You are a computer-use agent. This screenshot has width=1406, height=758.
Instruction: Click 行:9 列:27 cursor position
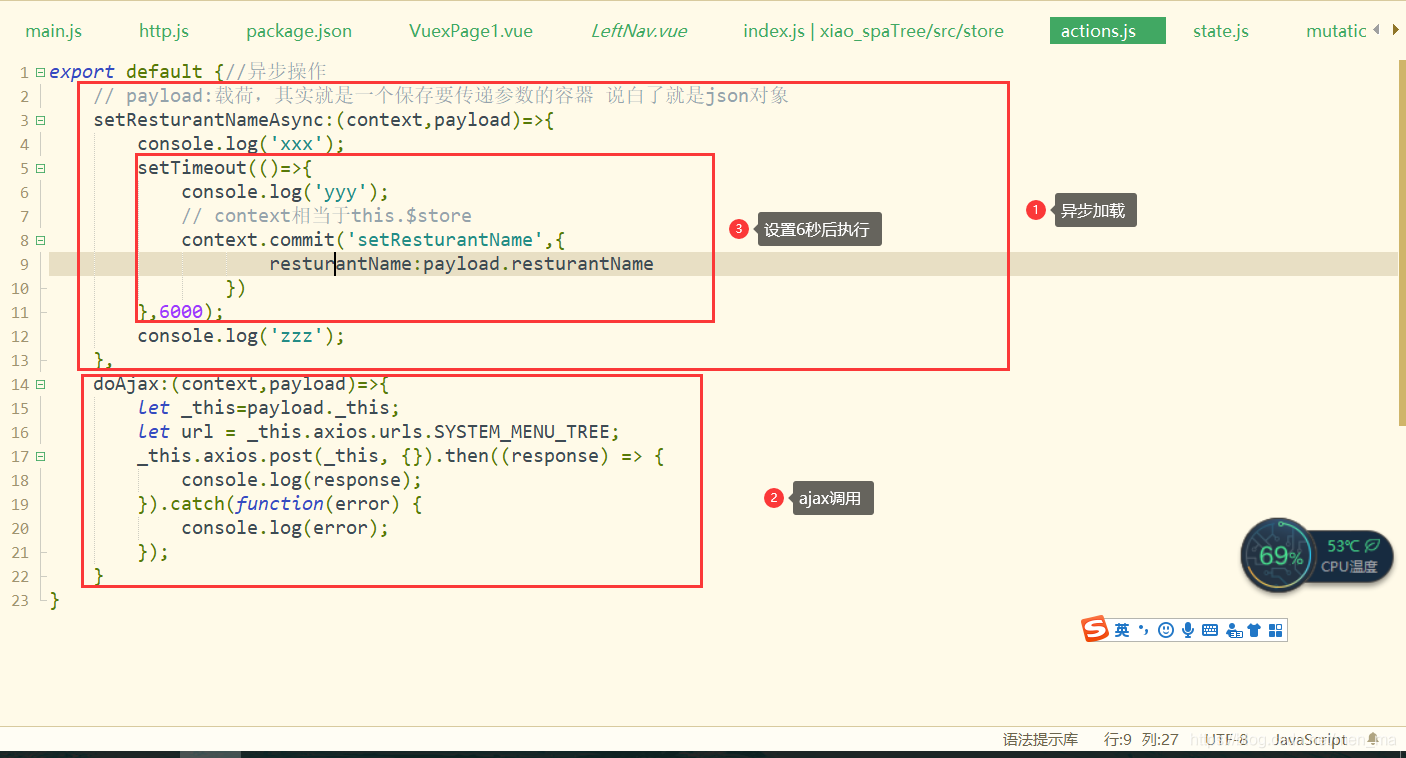(x=1141, y=739)
